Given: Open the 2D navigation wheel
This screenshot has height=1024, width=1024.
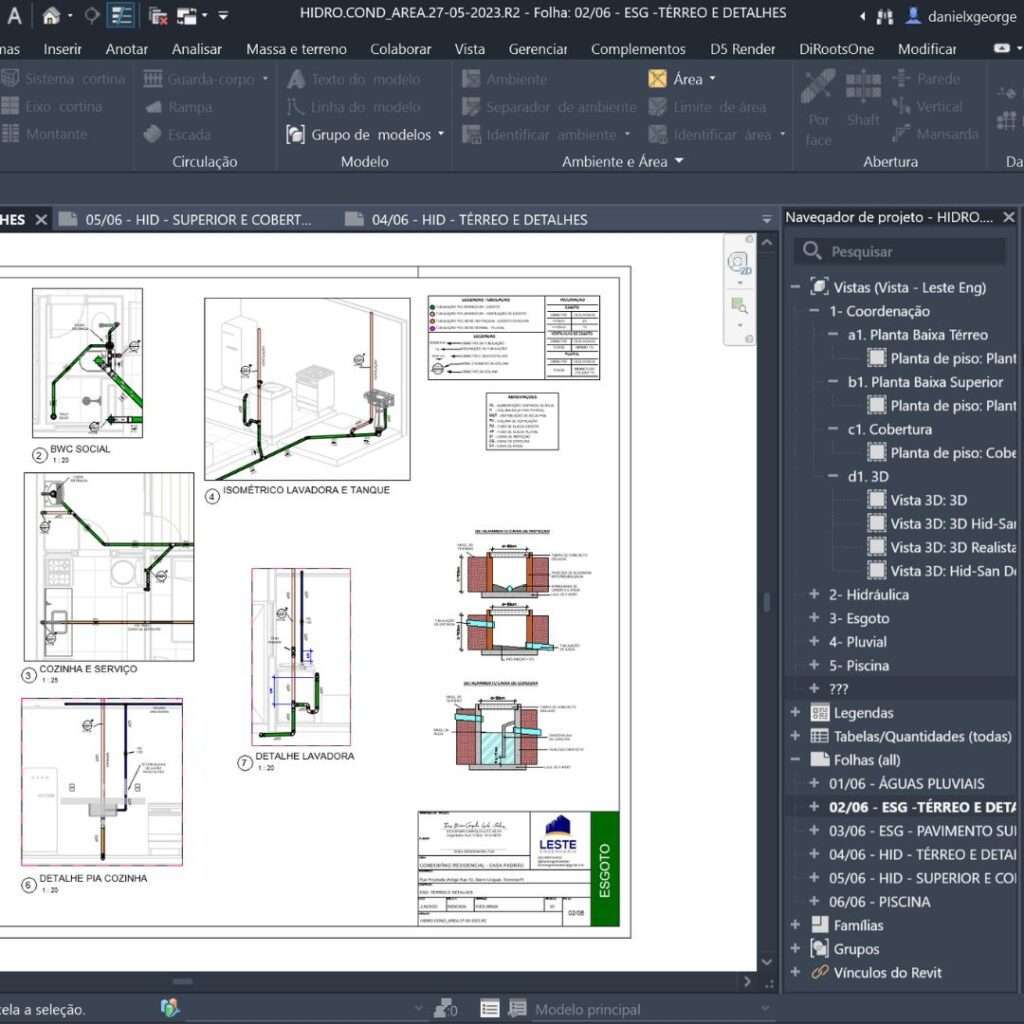Looking at the screenshot, I should 739,262.
